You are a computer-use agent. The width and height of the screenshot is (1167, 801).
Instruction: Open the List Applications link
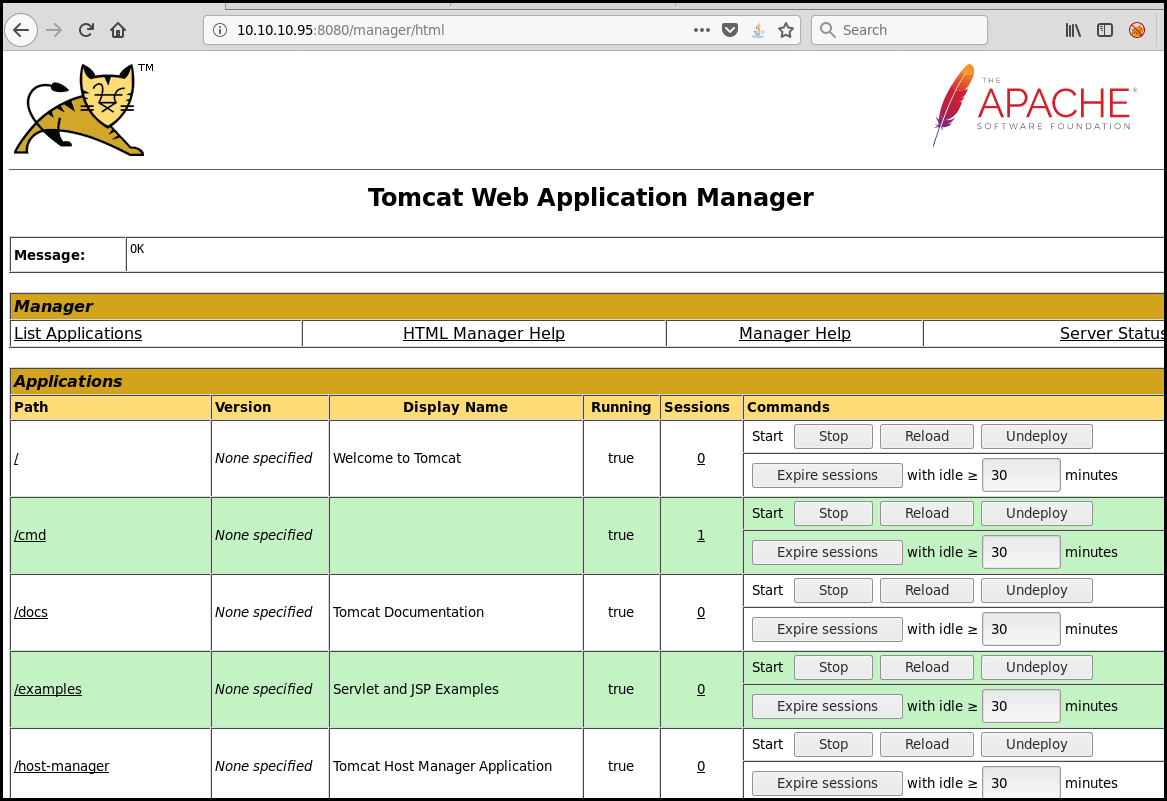click(x=78, y=334)
